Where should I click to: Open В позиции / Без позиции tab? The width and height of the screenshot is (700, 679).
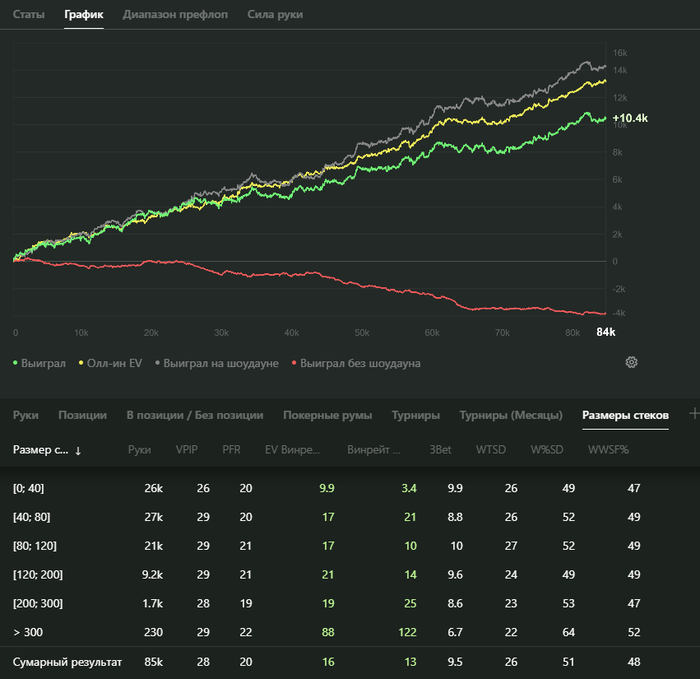coord(195,415)
